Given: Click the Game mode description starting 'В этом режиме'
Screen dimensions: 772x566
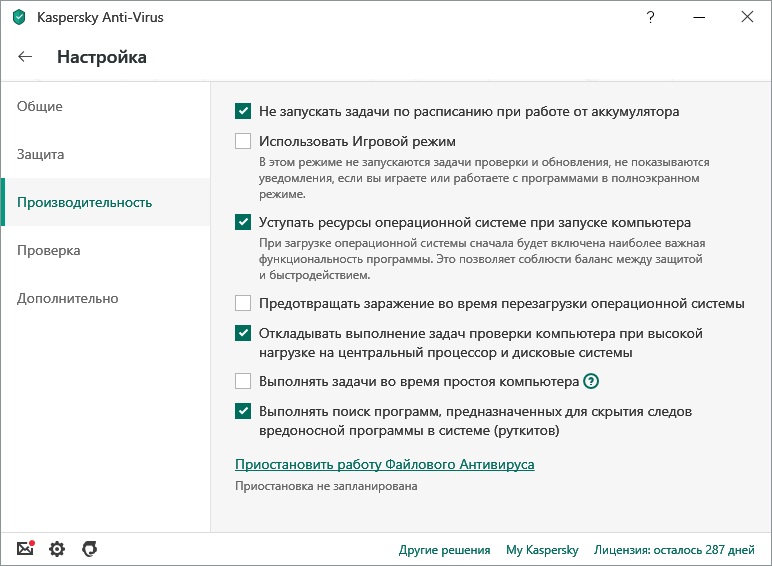Looking at the screenshot, I should coord(484,178).
